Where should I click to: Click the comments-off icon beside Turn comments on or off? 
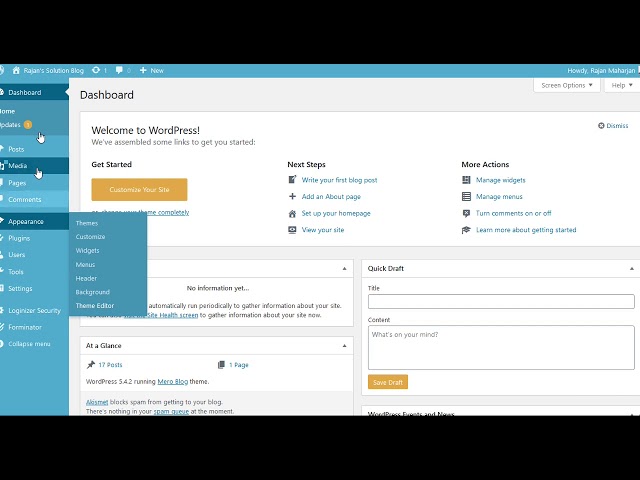click(466, 213)
